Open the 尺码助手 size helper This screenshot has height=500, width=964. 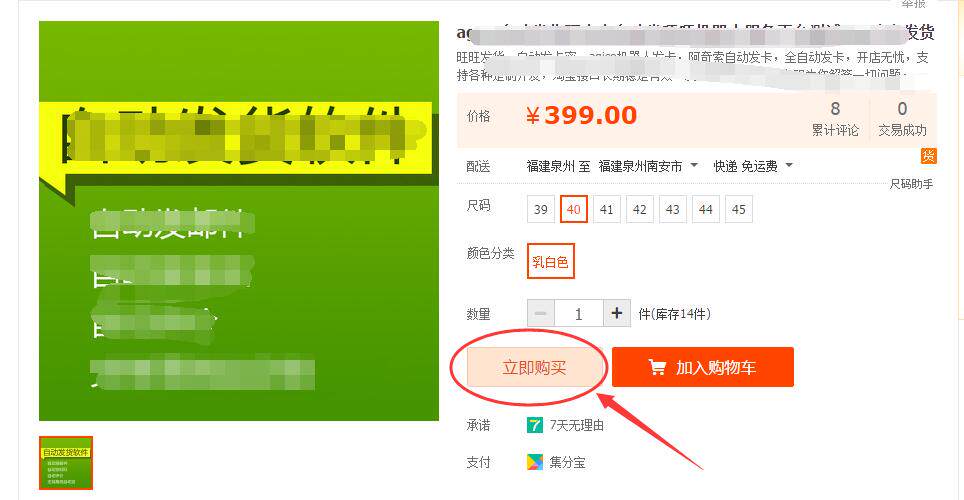pos(911,184)
